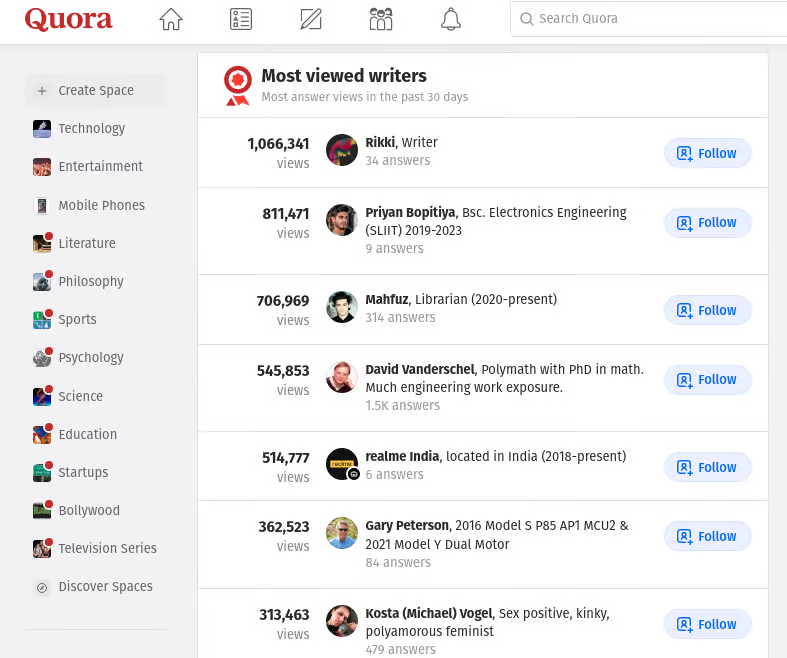Screen dimensions: 787x658
Task: Click the '314 answers' text
Action: pos(400,318)
